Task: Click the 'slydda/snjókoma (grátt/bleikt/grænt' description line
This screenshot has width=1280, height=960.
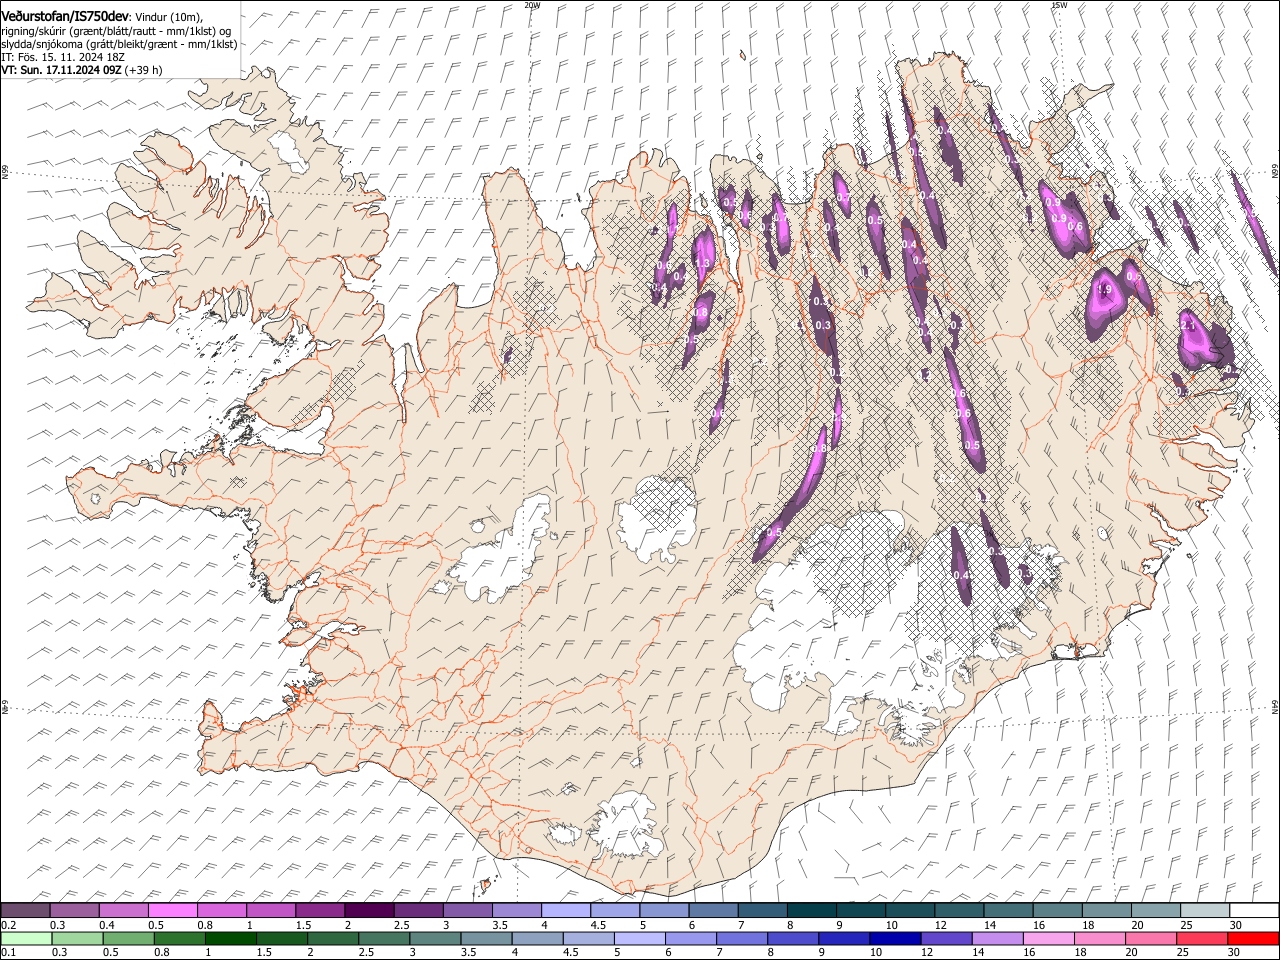Action: [x=119, y=44]
